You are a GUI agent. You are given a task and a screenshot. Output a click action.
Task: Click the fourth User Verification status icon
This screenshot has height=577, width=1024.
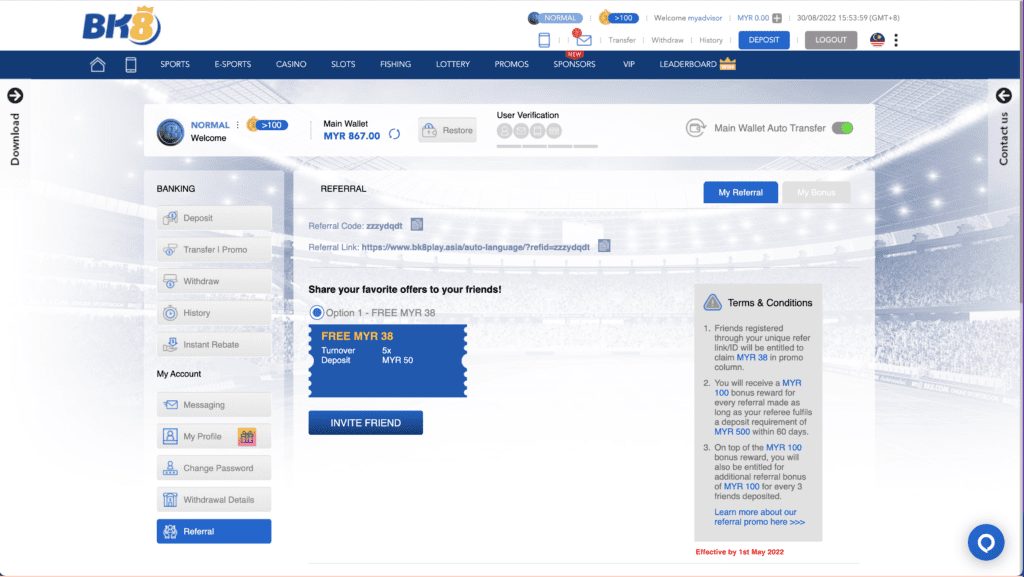554,131
